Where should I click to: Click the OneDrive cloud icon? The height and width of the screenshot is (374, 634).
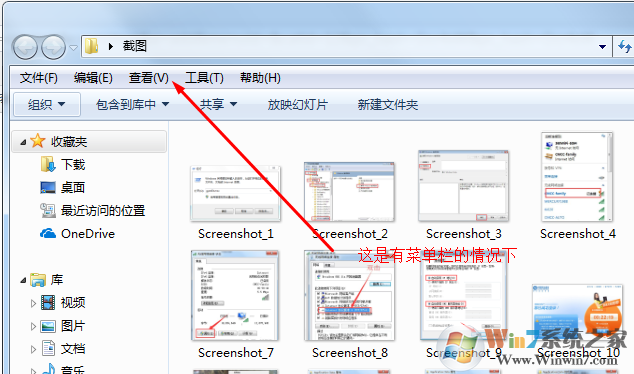pyautogui.click(x=48, y=233)
